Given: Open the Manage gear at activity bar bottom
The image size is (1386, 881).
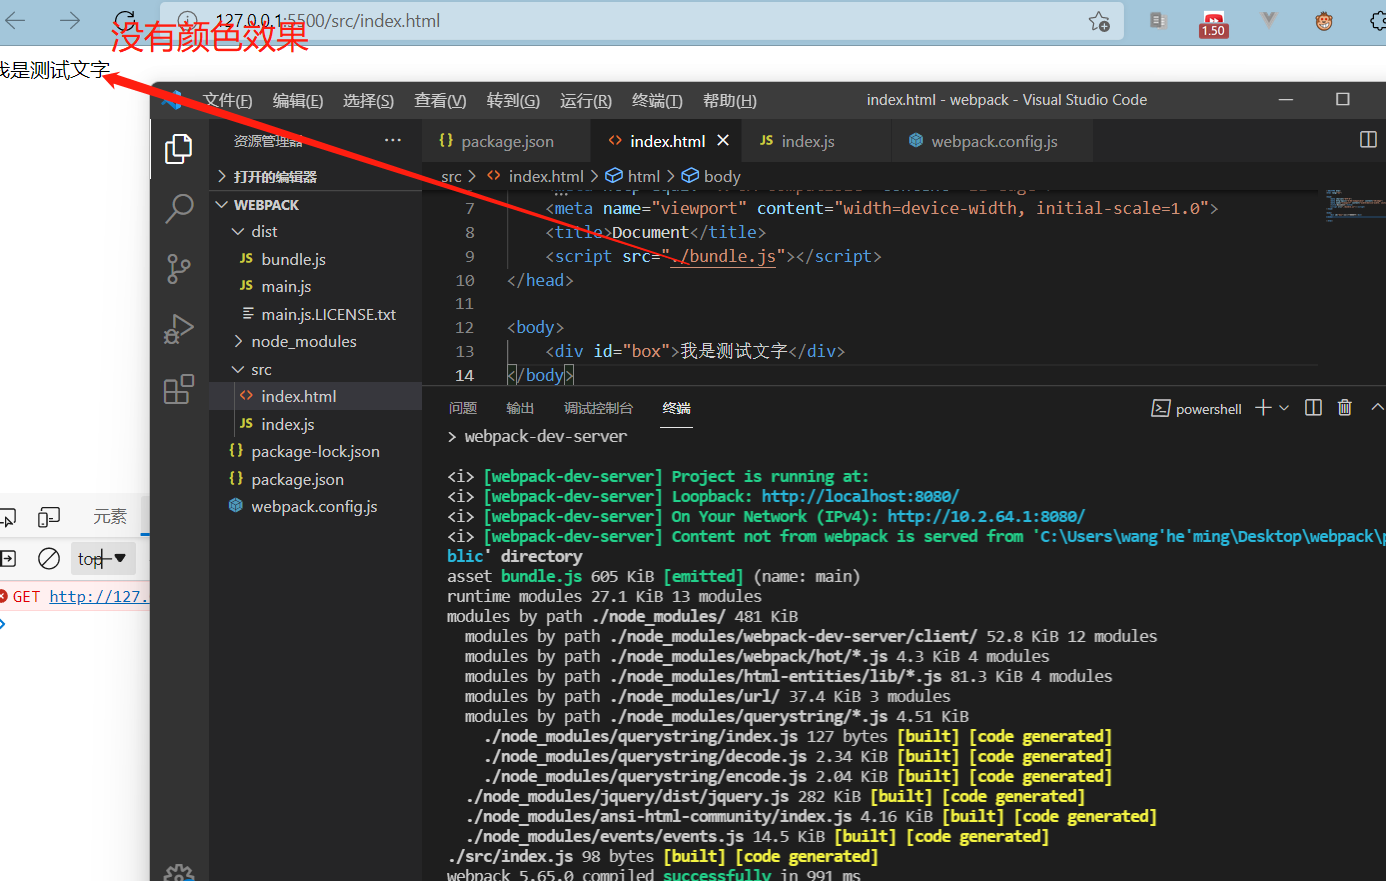Looking at the screenshot, I should [179, 873].
